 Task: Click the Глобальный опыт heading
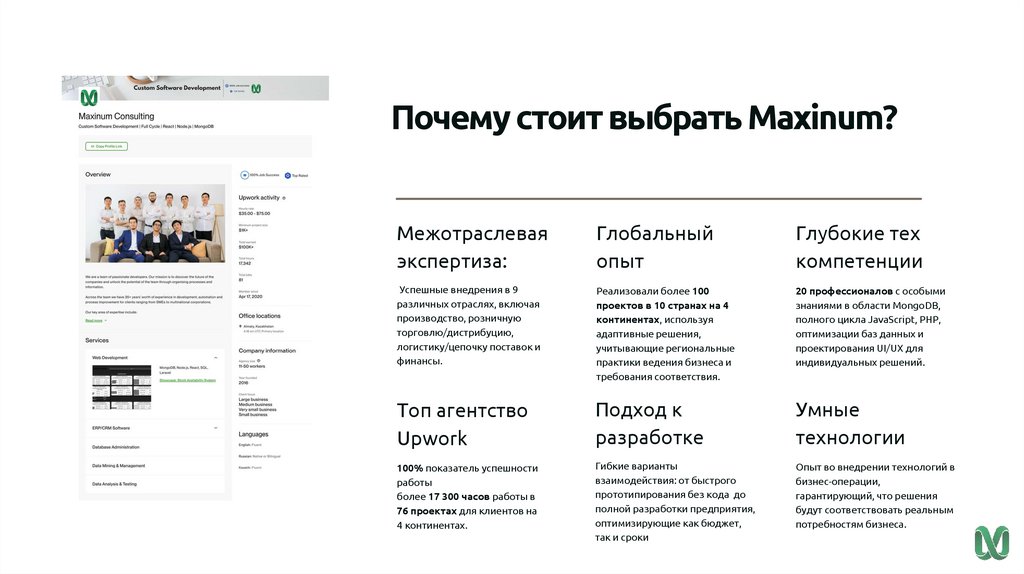[654, 247]
